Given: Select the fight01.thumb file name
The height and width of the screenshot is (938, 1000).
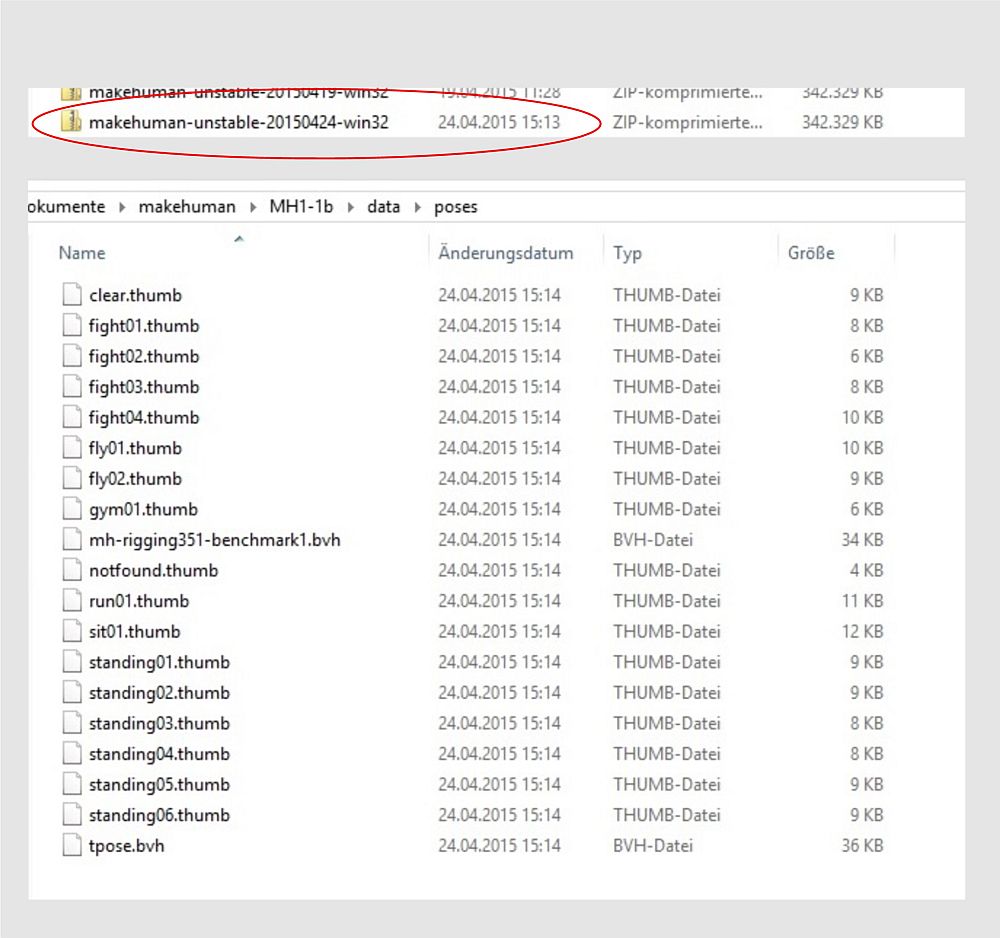Looking at the screenshot, I should click(x=144, y=326).
